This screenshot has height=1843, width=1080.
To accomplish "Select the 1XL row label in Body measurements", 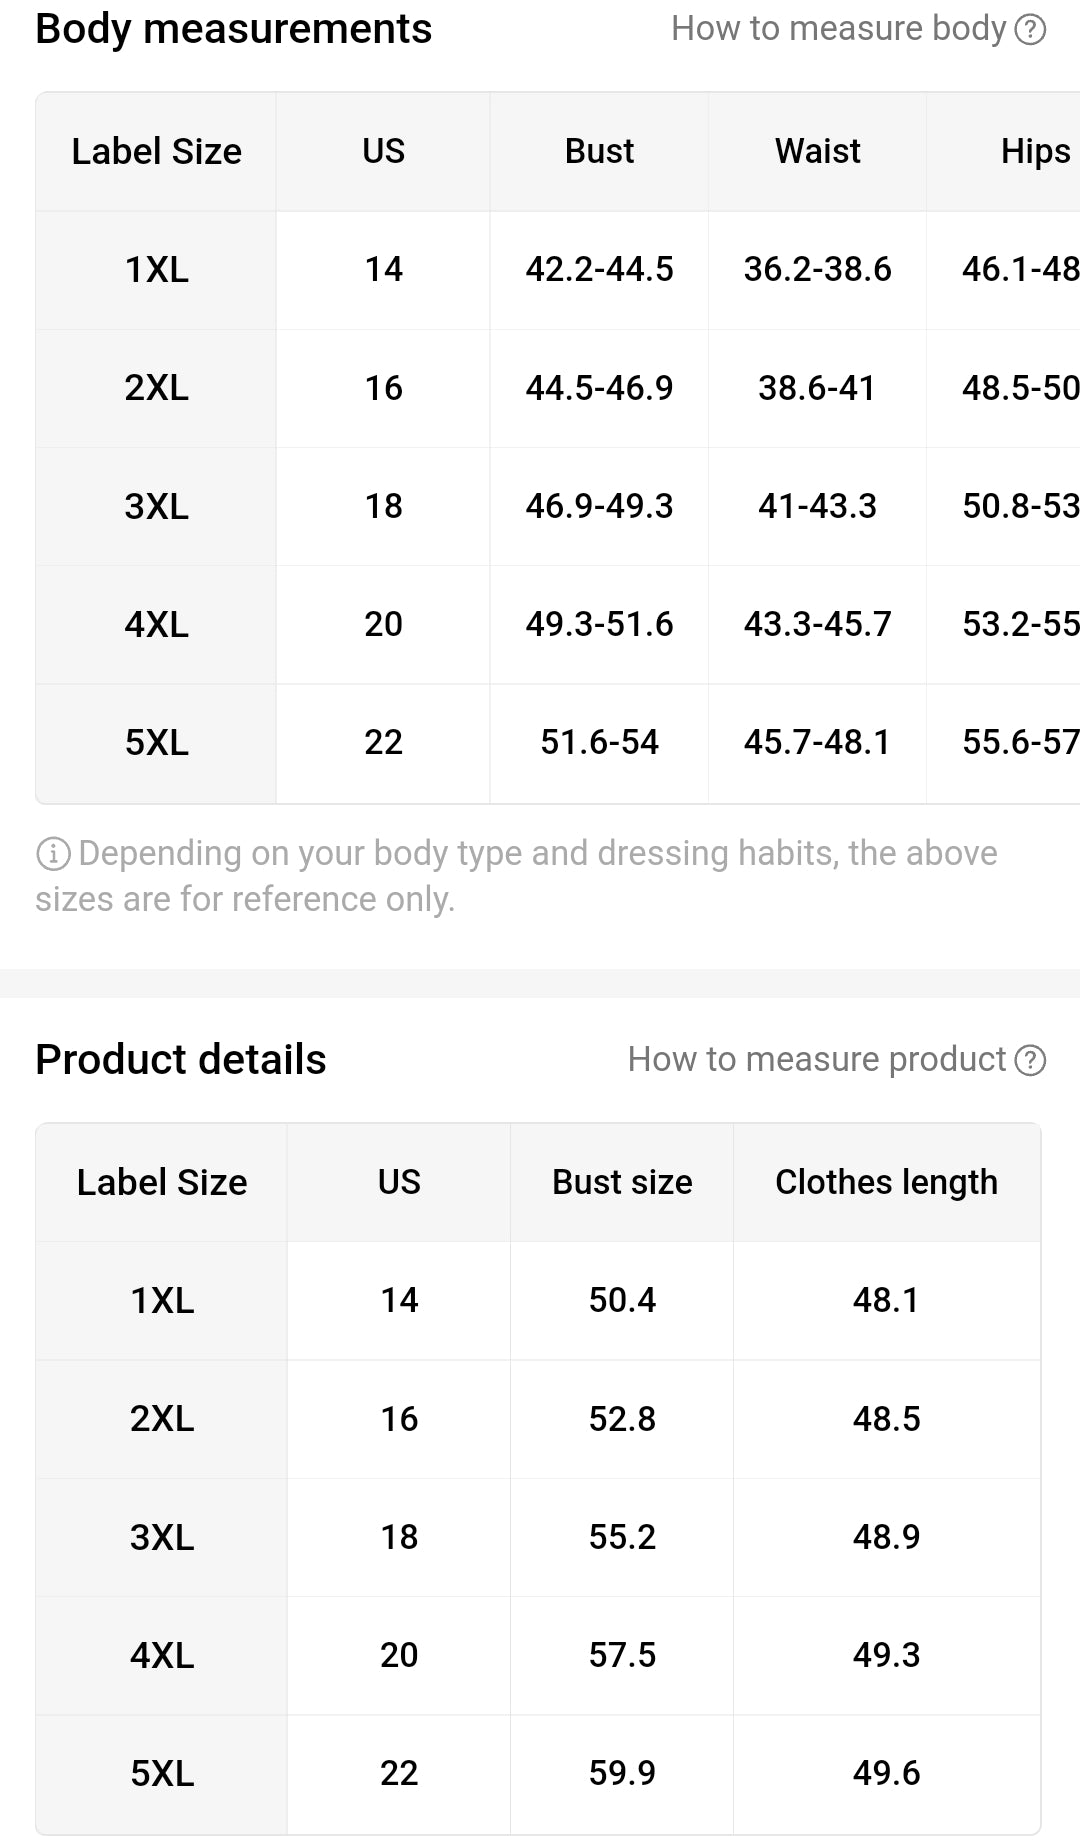I will click(157, 270).
